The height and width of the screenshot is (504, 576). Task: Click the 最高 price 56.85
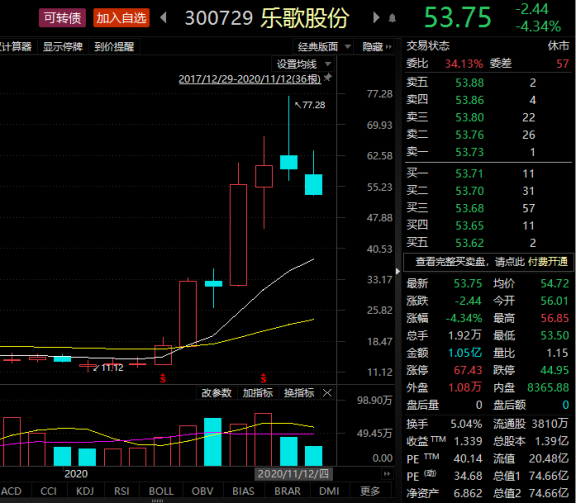(x=554, y=318)
